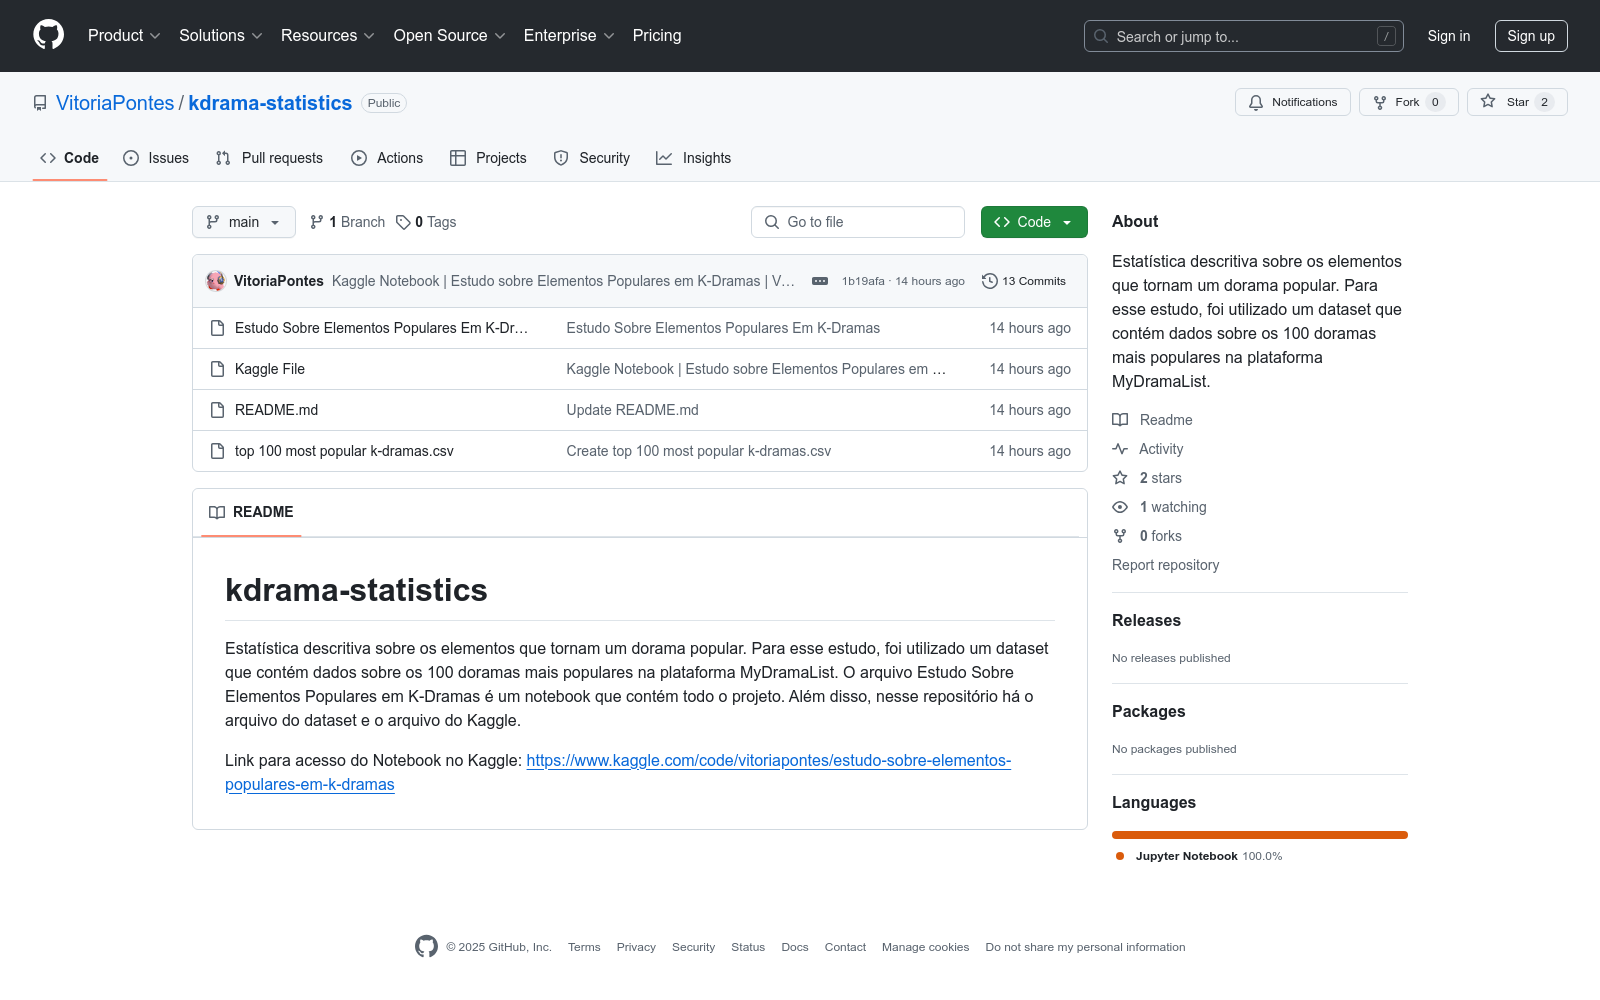Open the Kaggle notebook URL link
Image resolution: width=1600 pixels, height=1000 pixels.
[618, 773]
